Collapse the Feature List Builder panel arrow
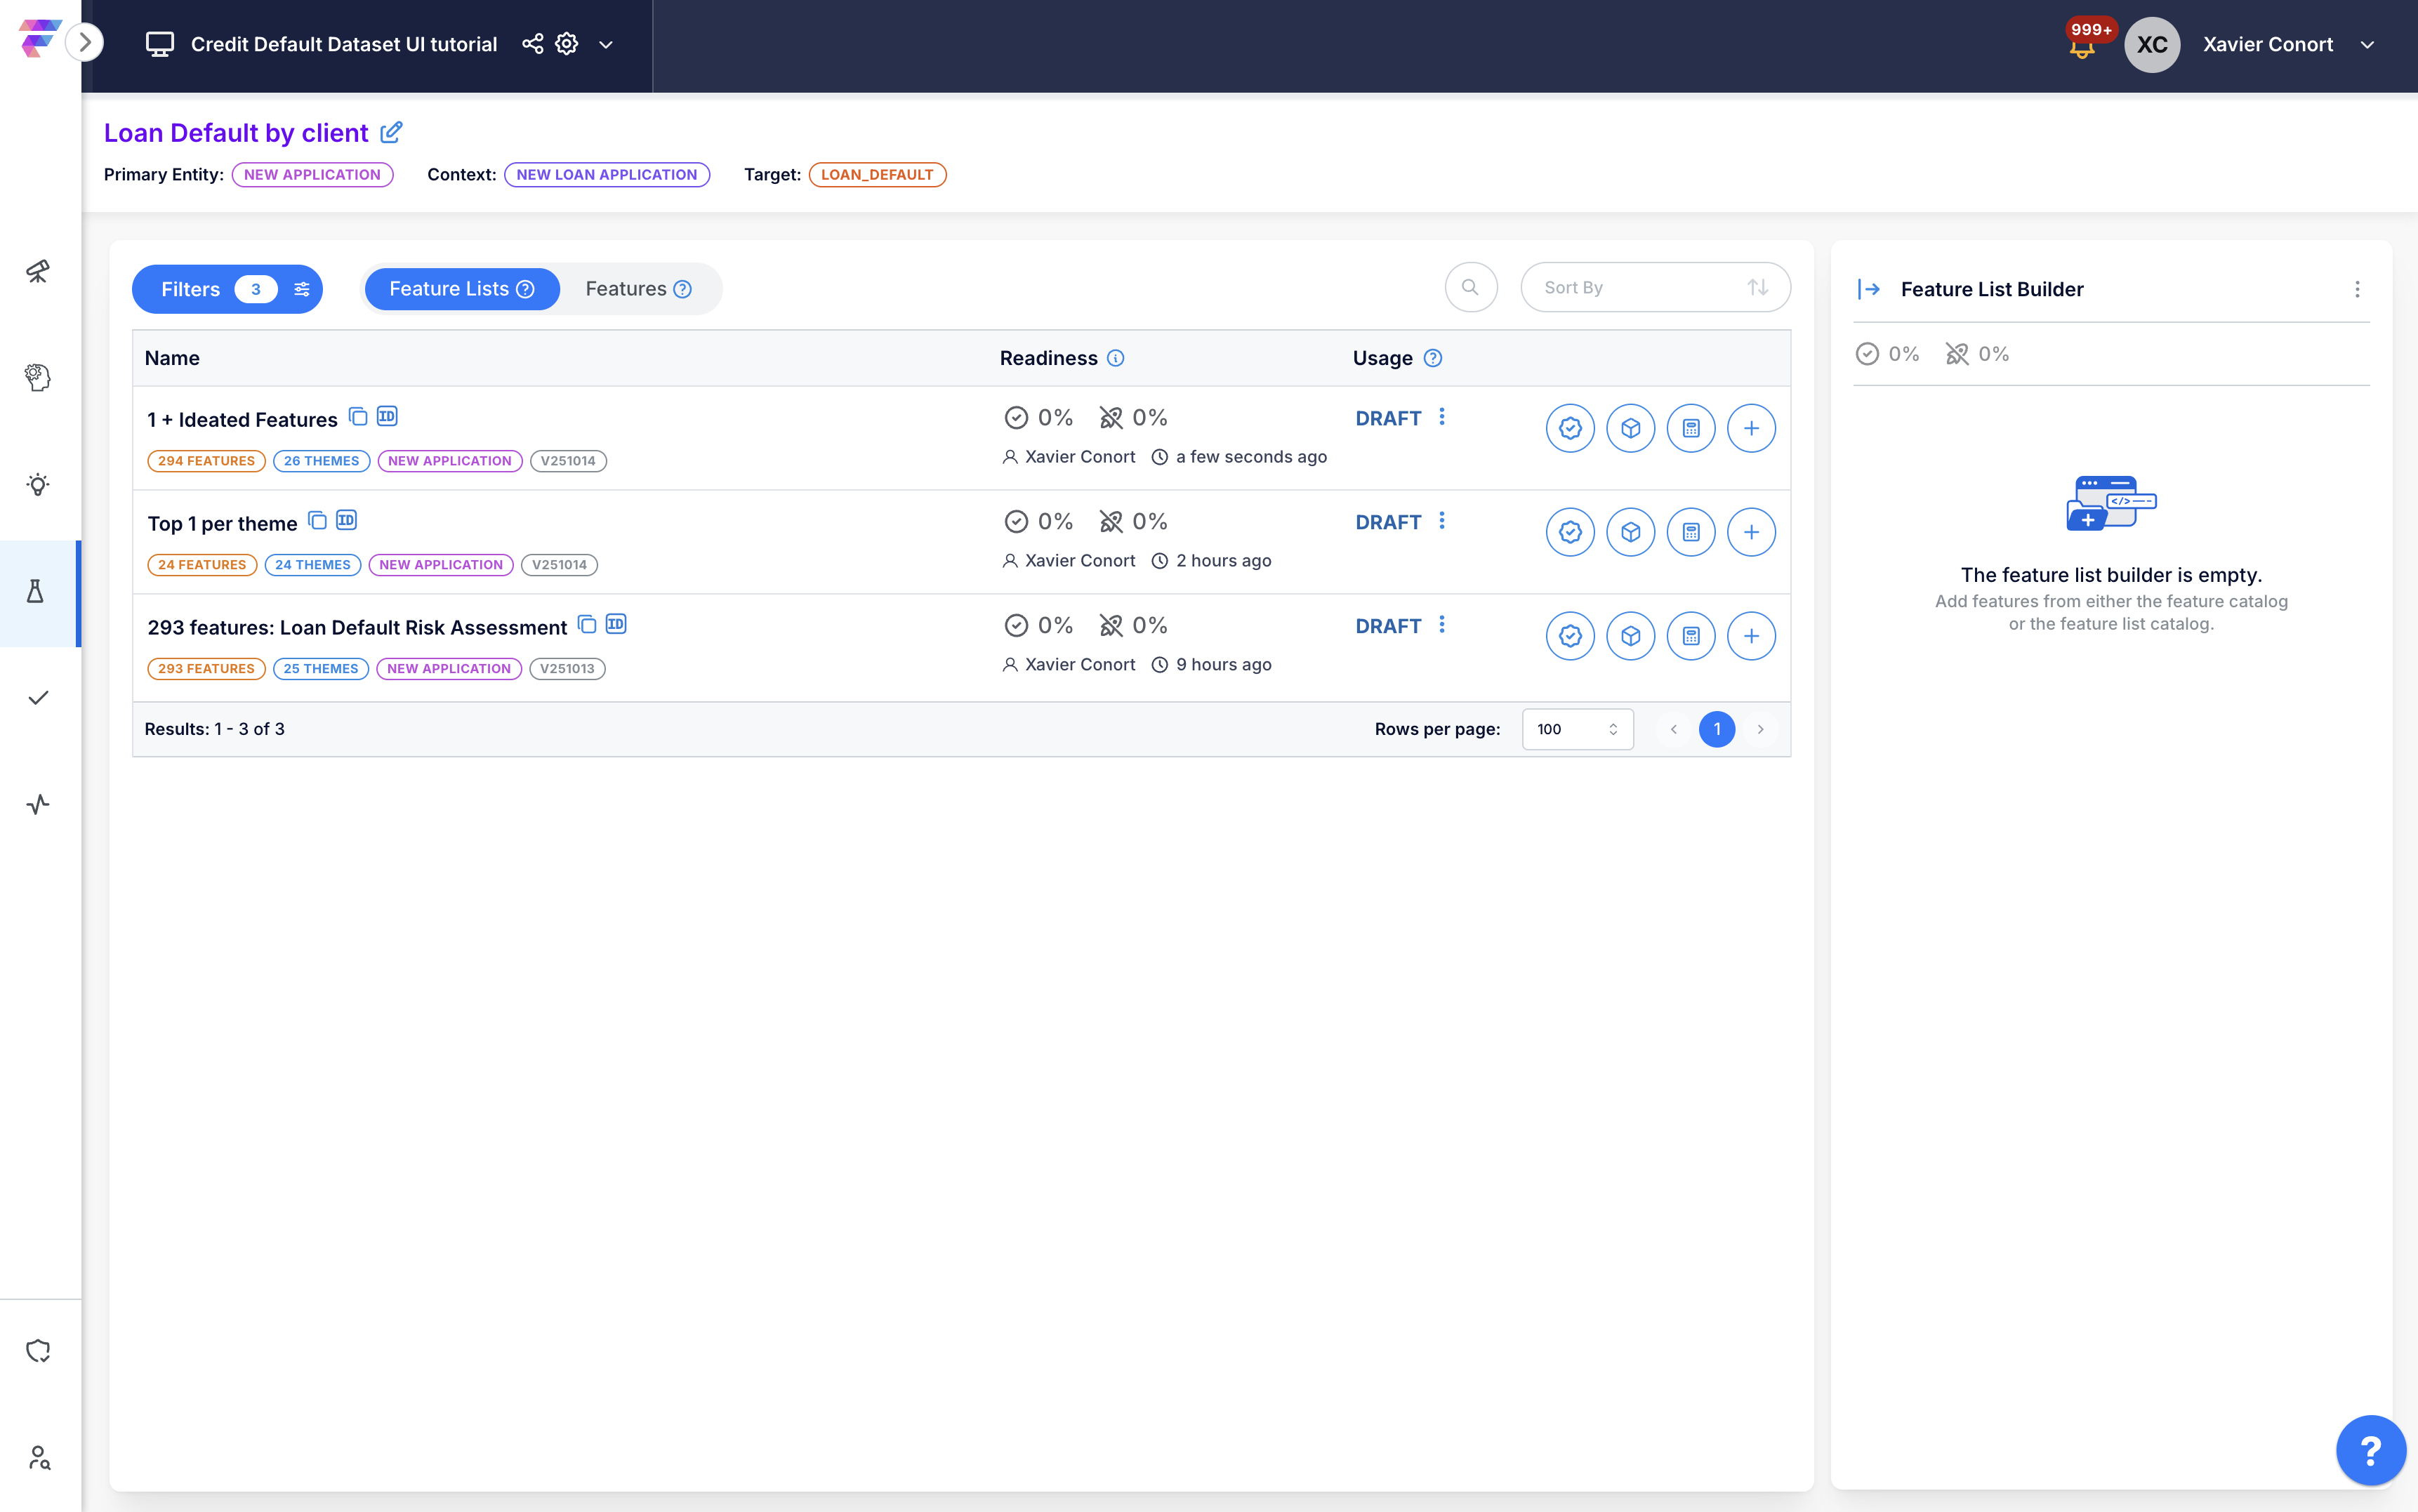2418x1512 pixels. (1868, 289)
